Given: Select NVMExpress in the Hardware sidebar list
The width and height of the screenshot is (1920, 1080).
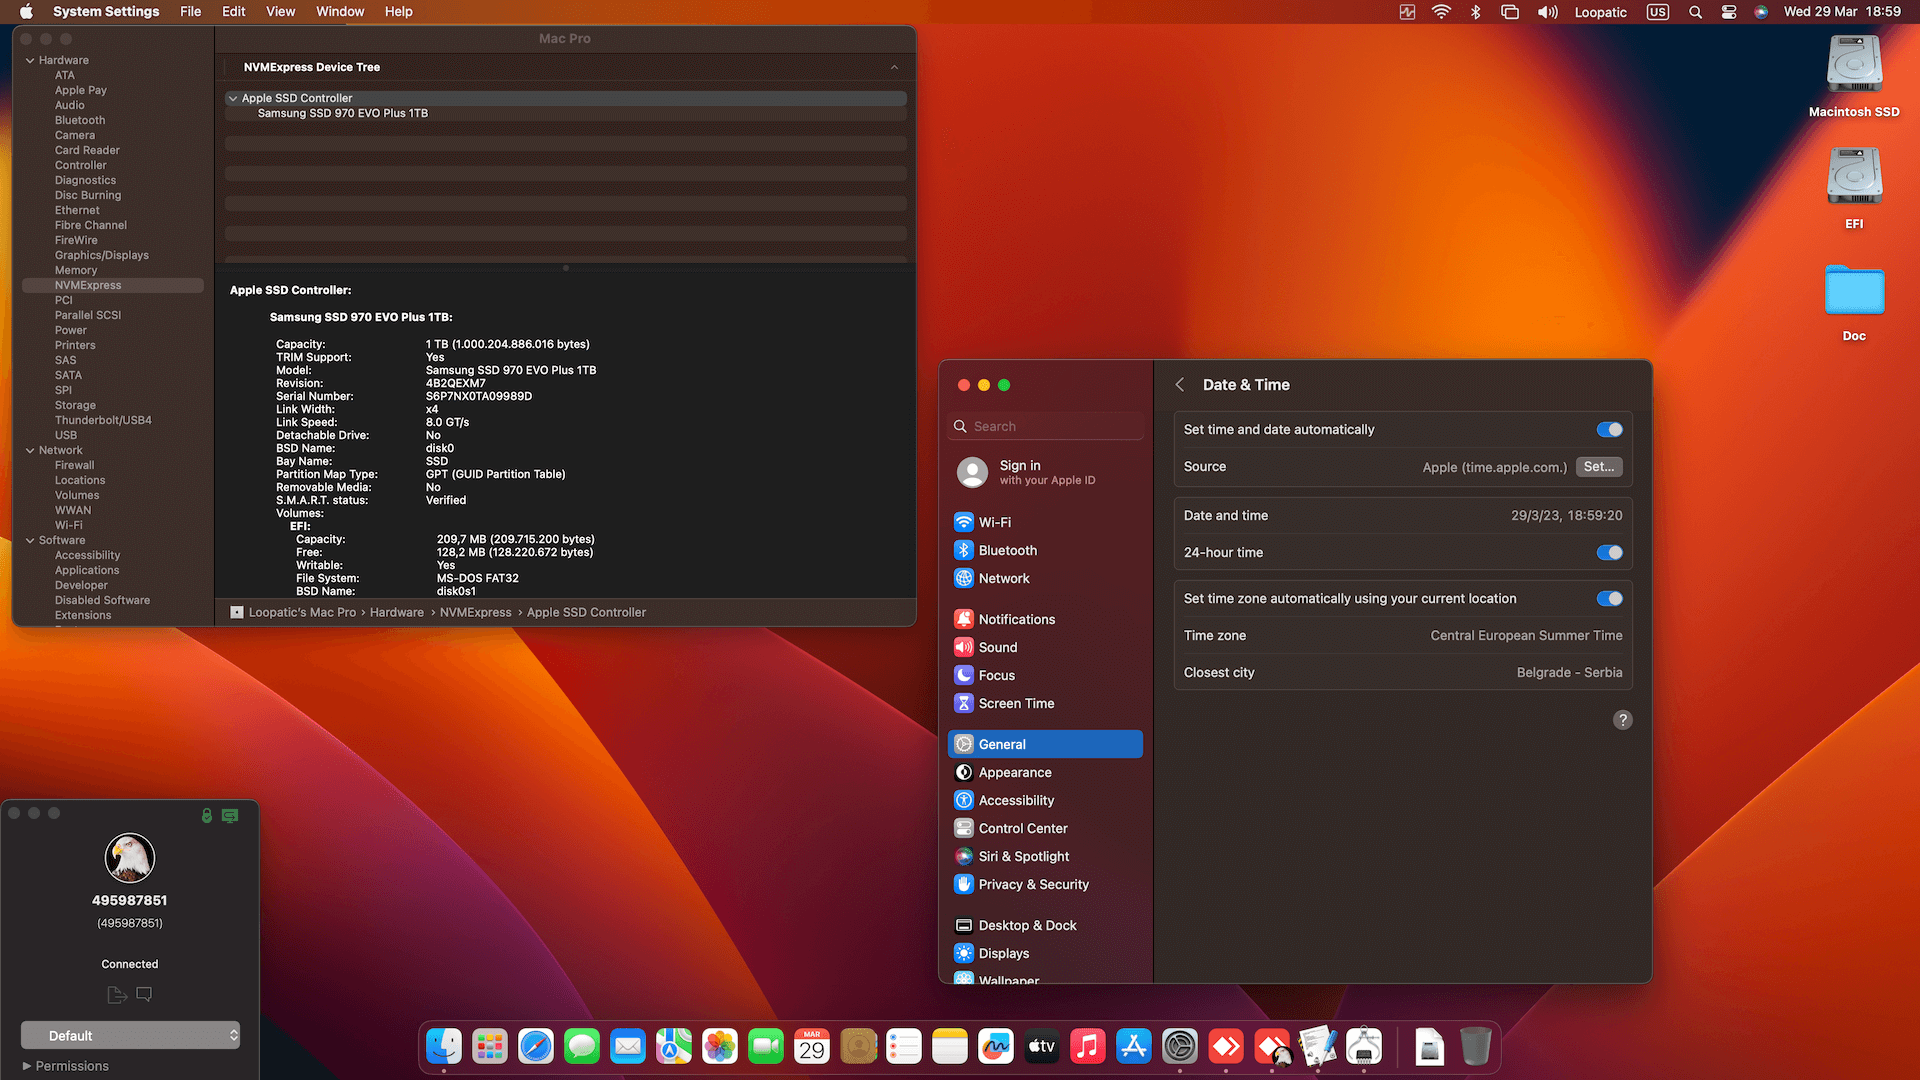Looking at the screenshot, I should tap(88, 285).
